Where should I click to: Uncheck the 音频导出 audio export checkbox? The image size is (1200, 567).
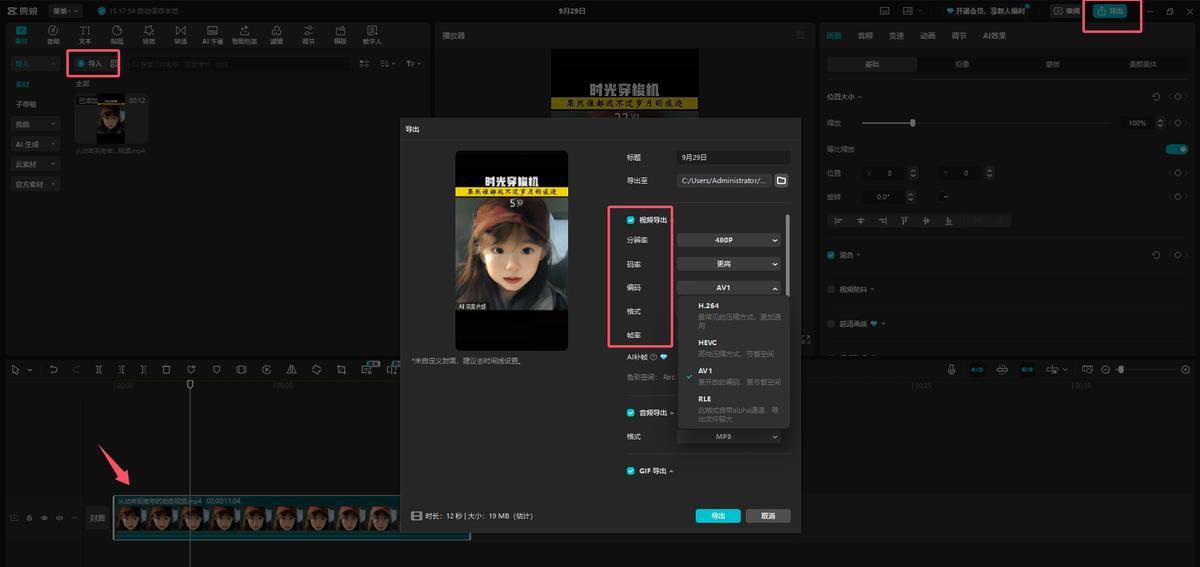pos(631,412)
